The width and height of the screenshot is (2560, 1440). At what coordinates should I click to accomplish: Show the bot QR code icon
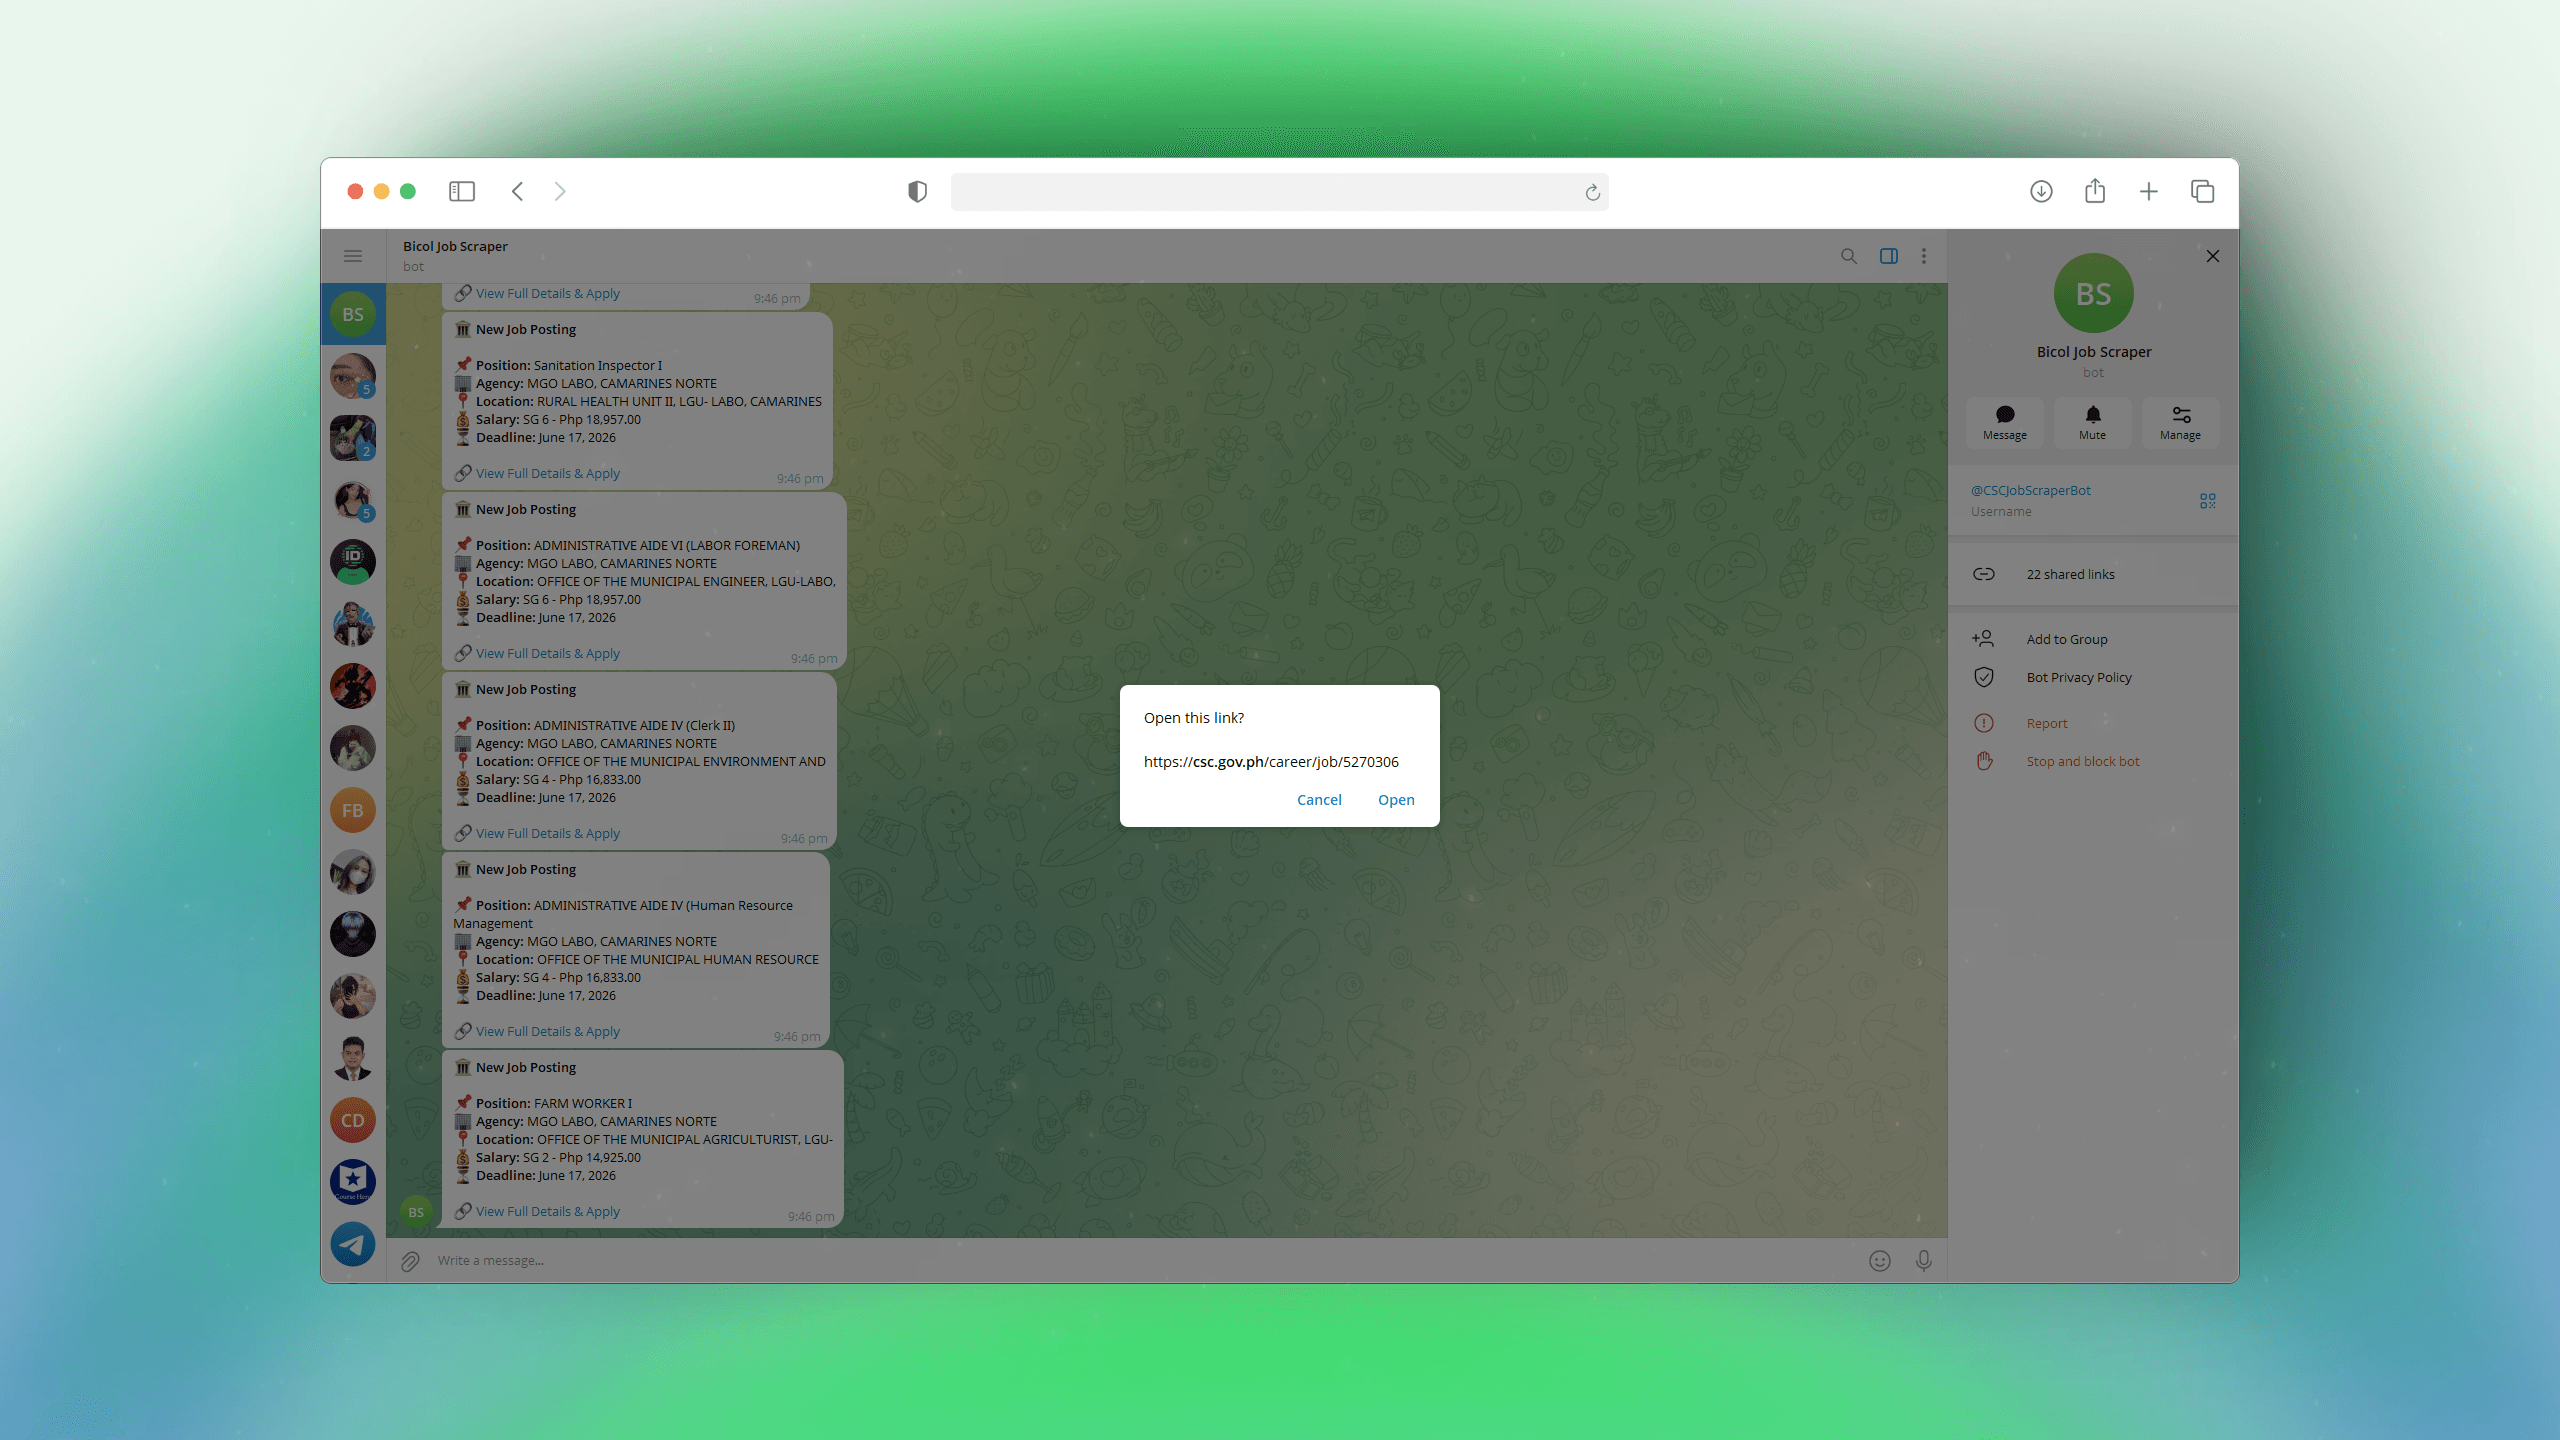(x=2208, y=501)
